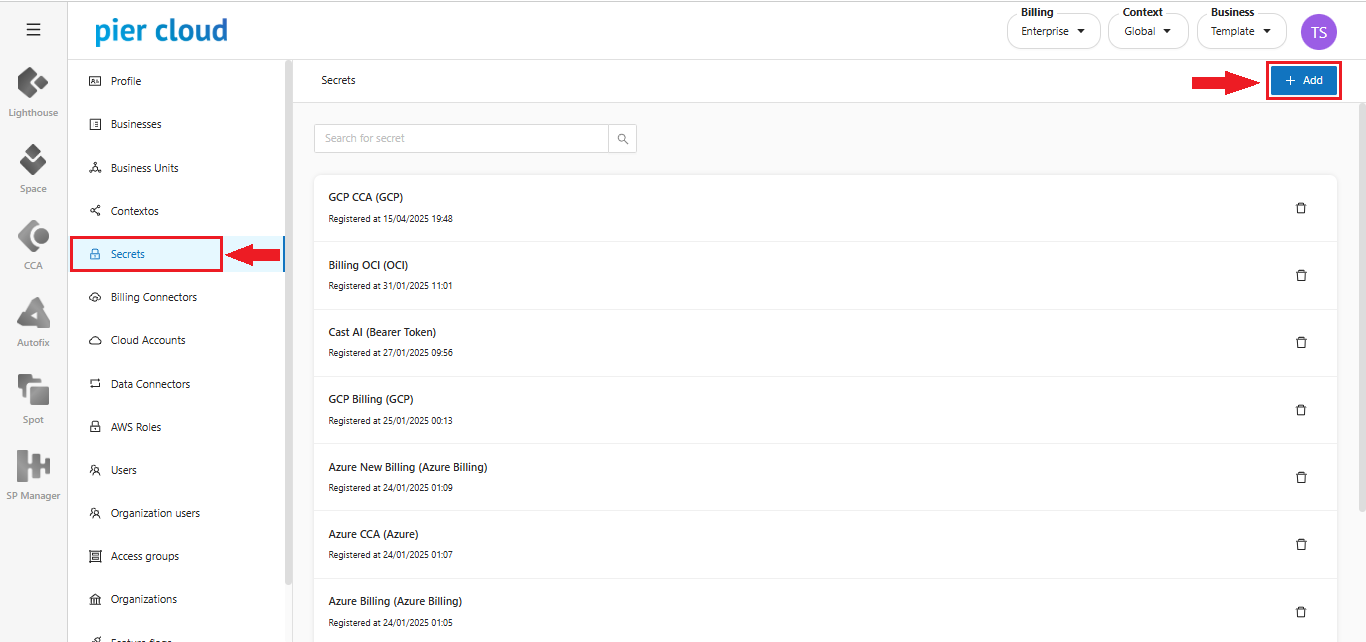Open the Space module icon
Viewport: 1366px width, 642px height.
(33, 159)
